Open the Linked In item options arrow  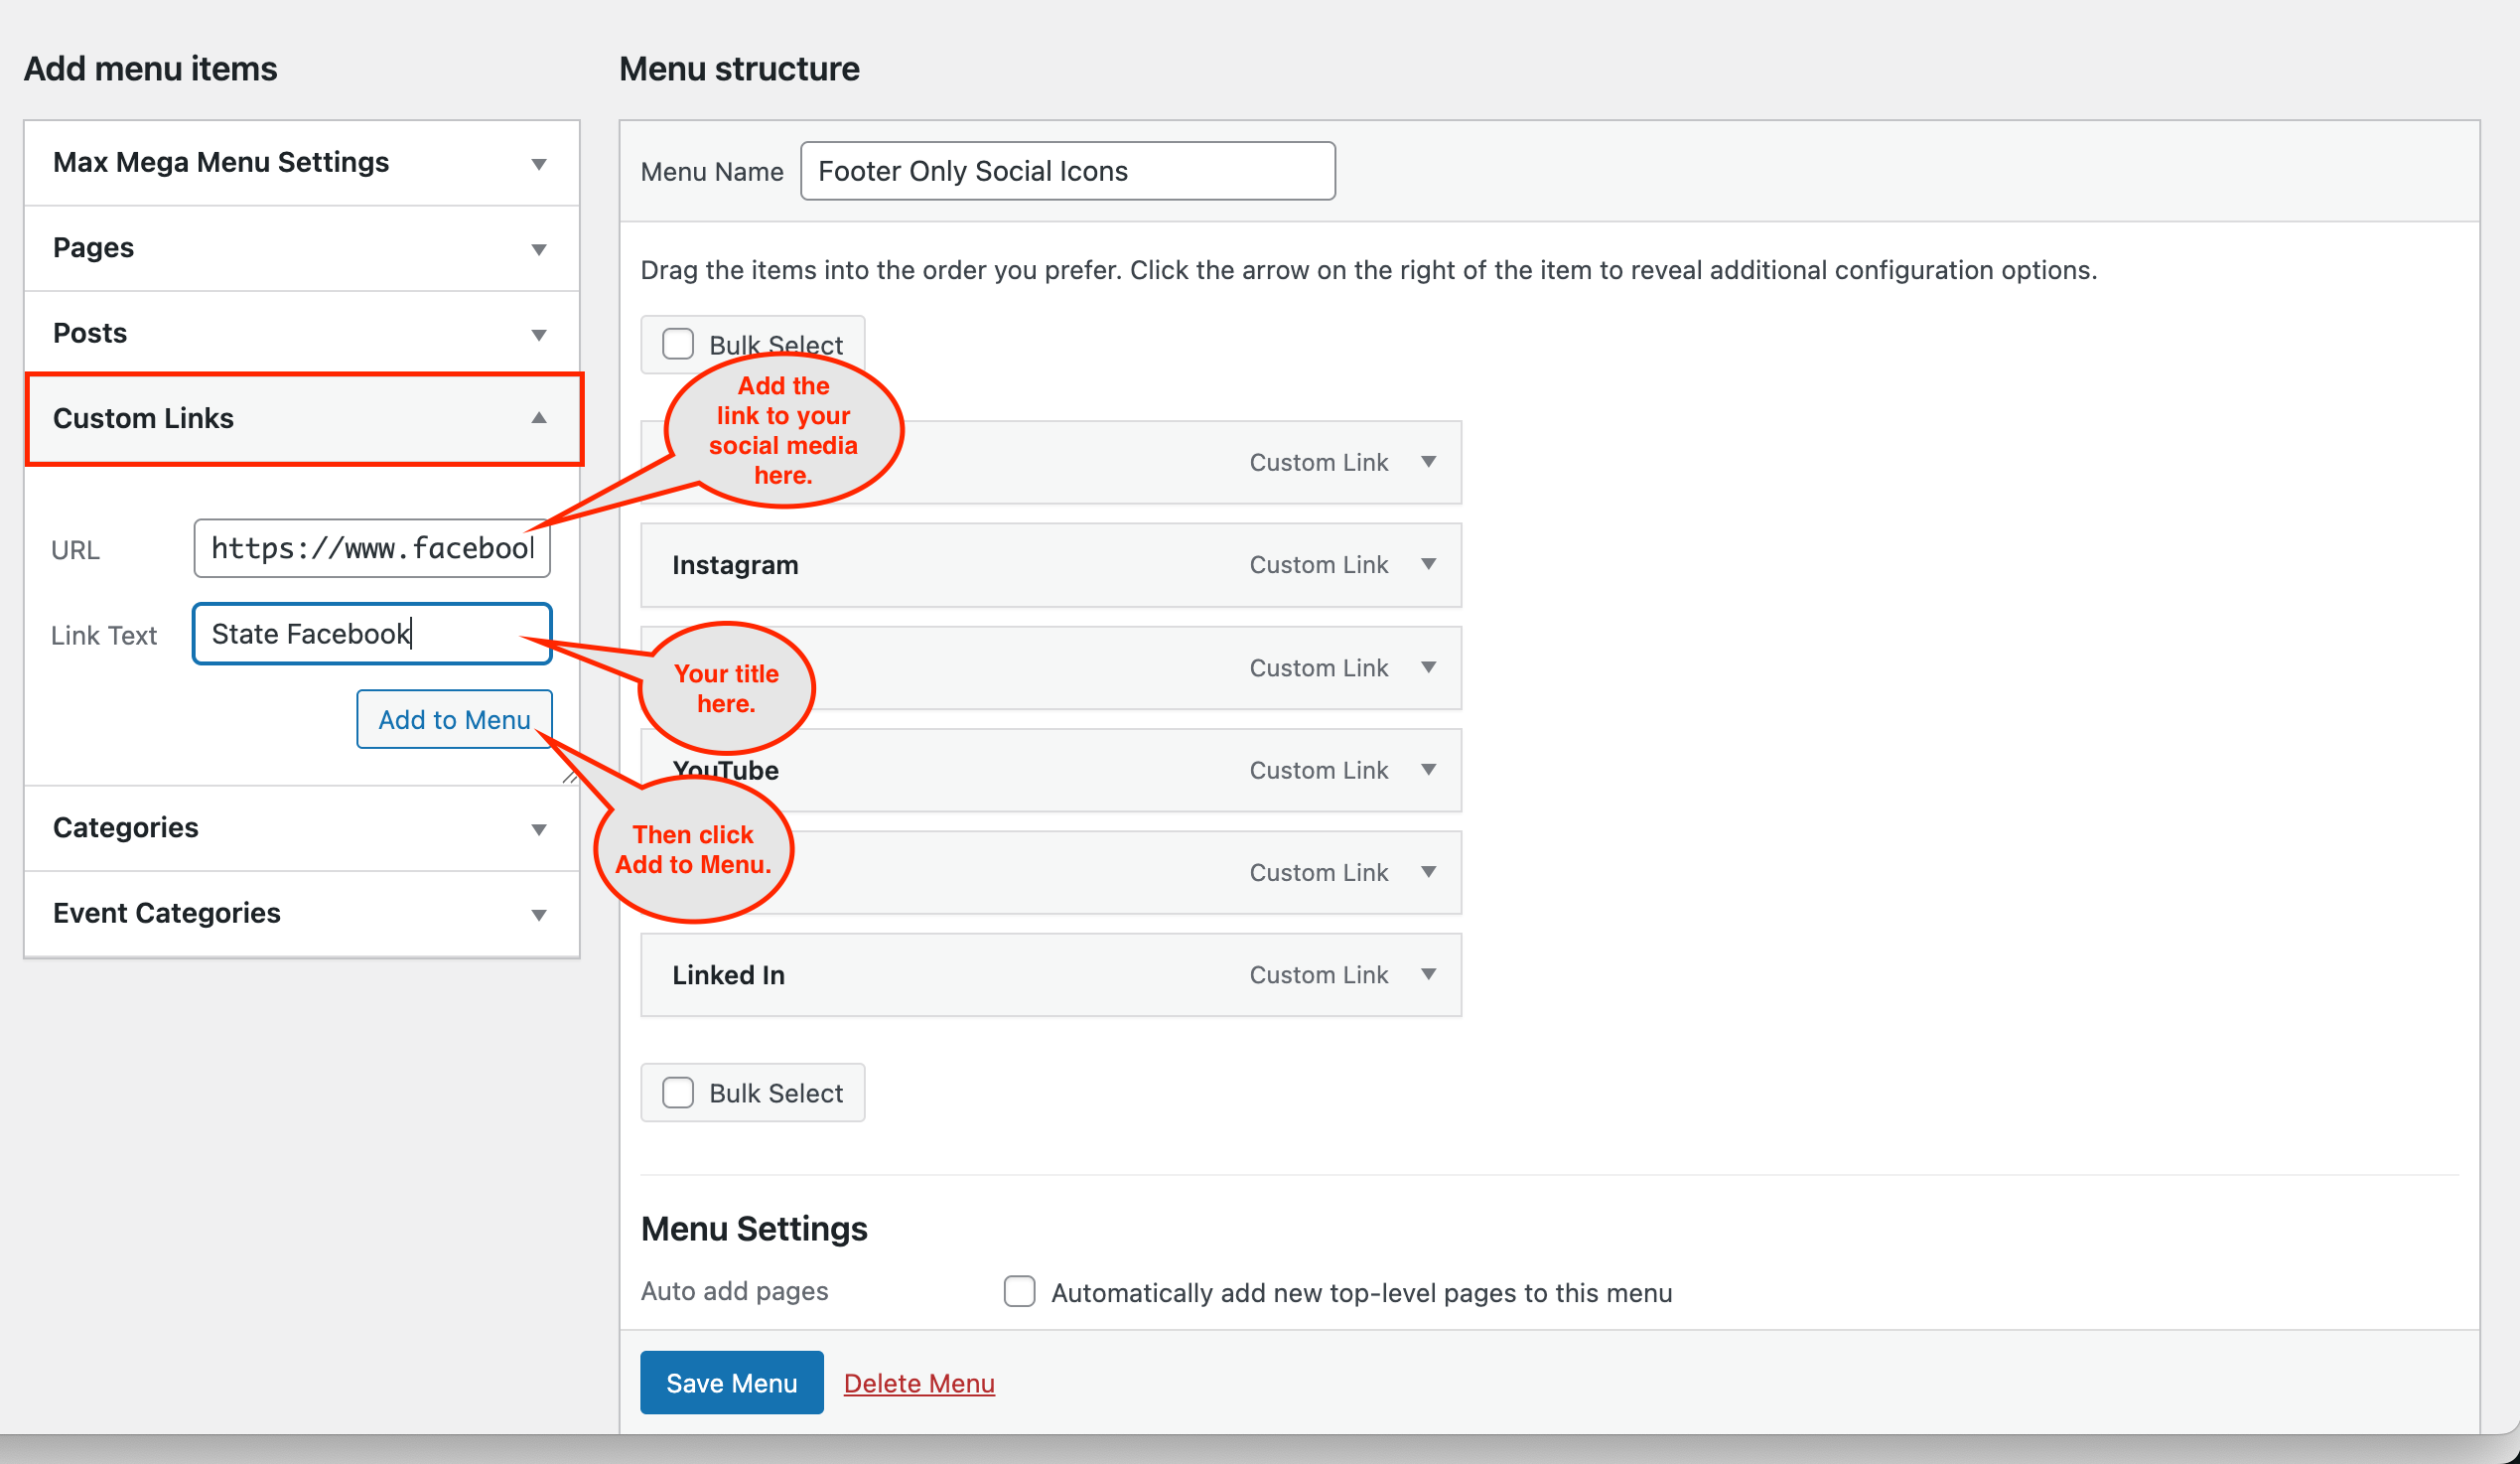(x=1428, y=975)
